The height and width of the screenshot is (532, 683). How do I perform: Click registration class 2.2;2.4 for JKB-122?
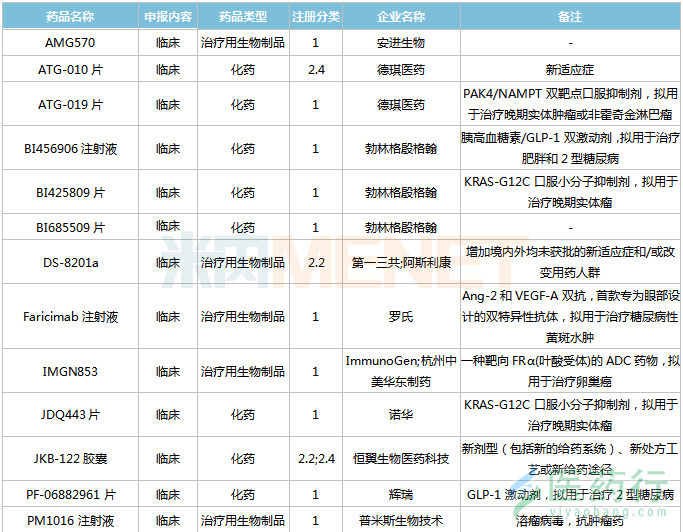(x=316, y=458)
